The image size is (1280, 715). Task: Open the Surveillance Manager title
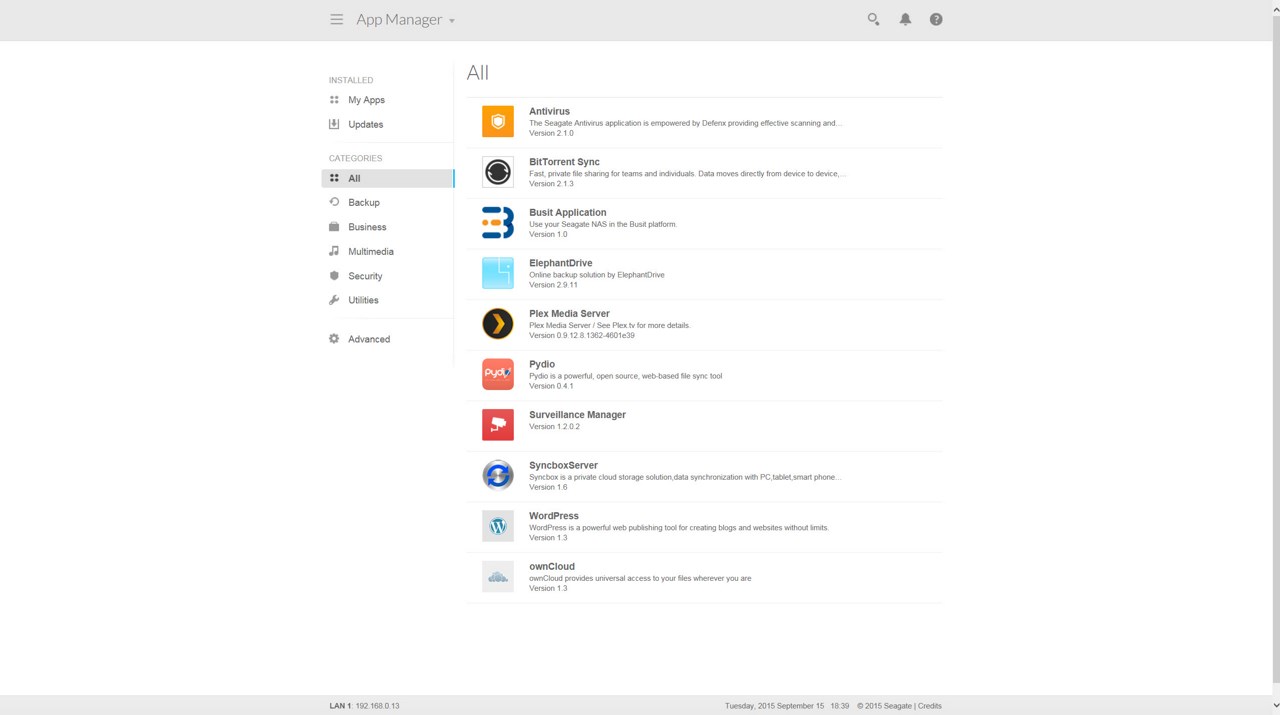point(577,414)
